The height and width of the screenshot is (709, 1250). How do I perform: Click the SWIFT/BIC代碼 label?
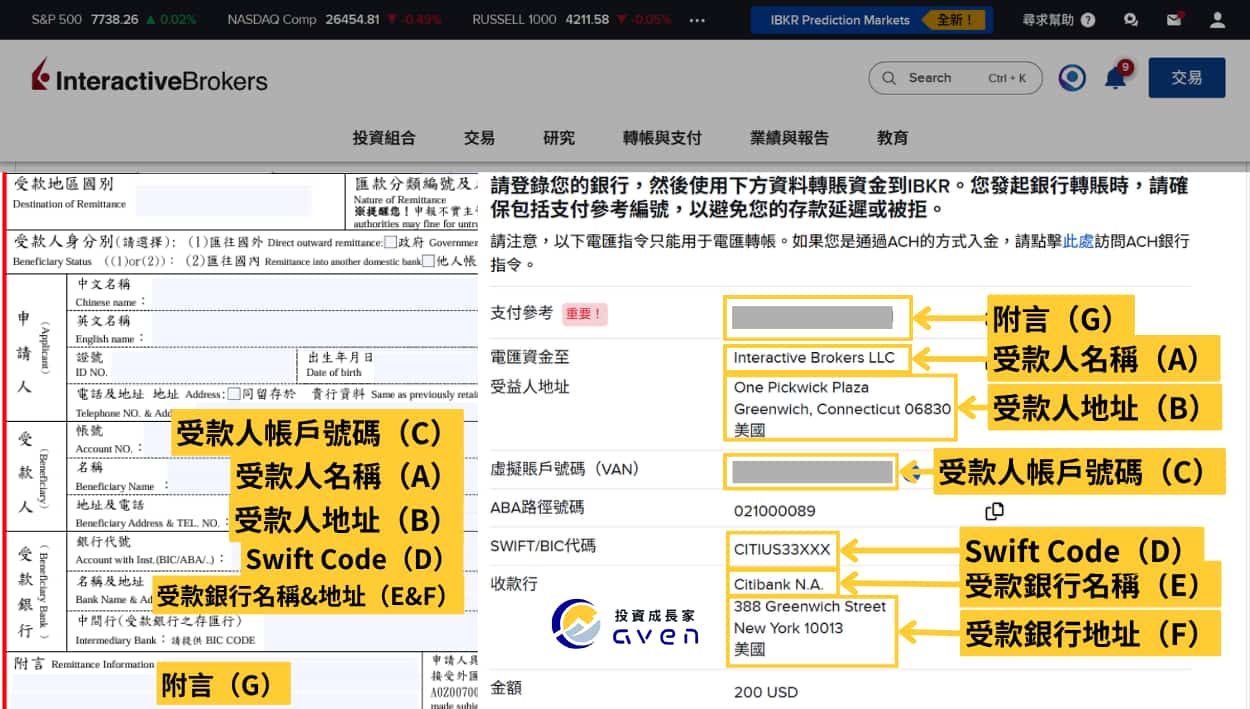[x=543, y=546]
